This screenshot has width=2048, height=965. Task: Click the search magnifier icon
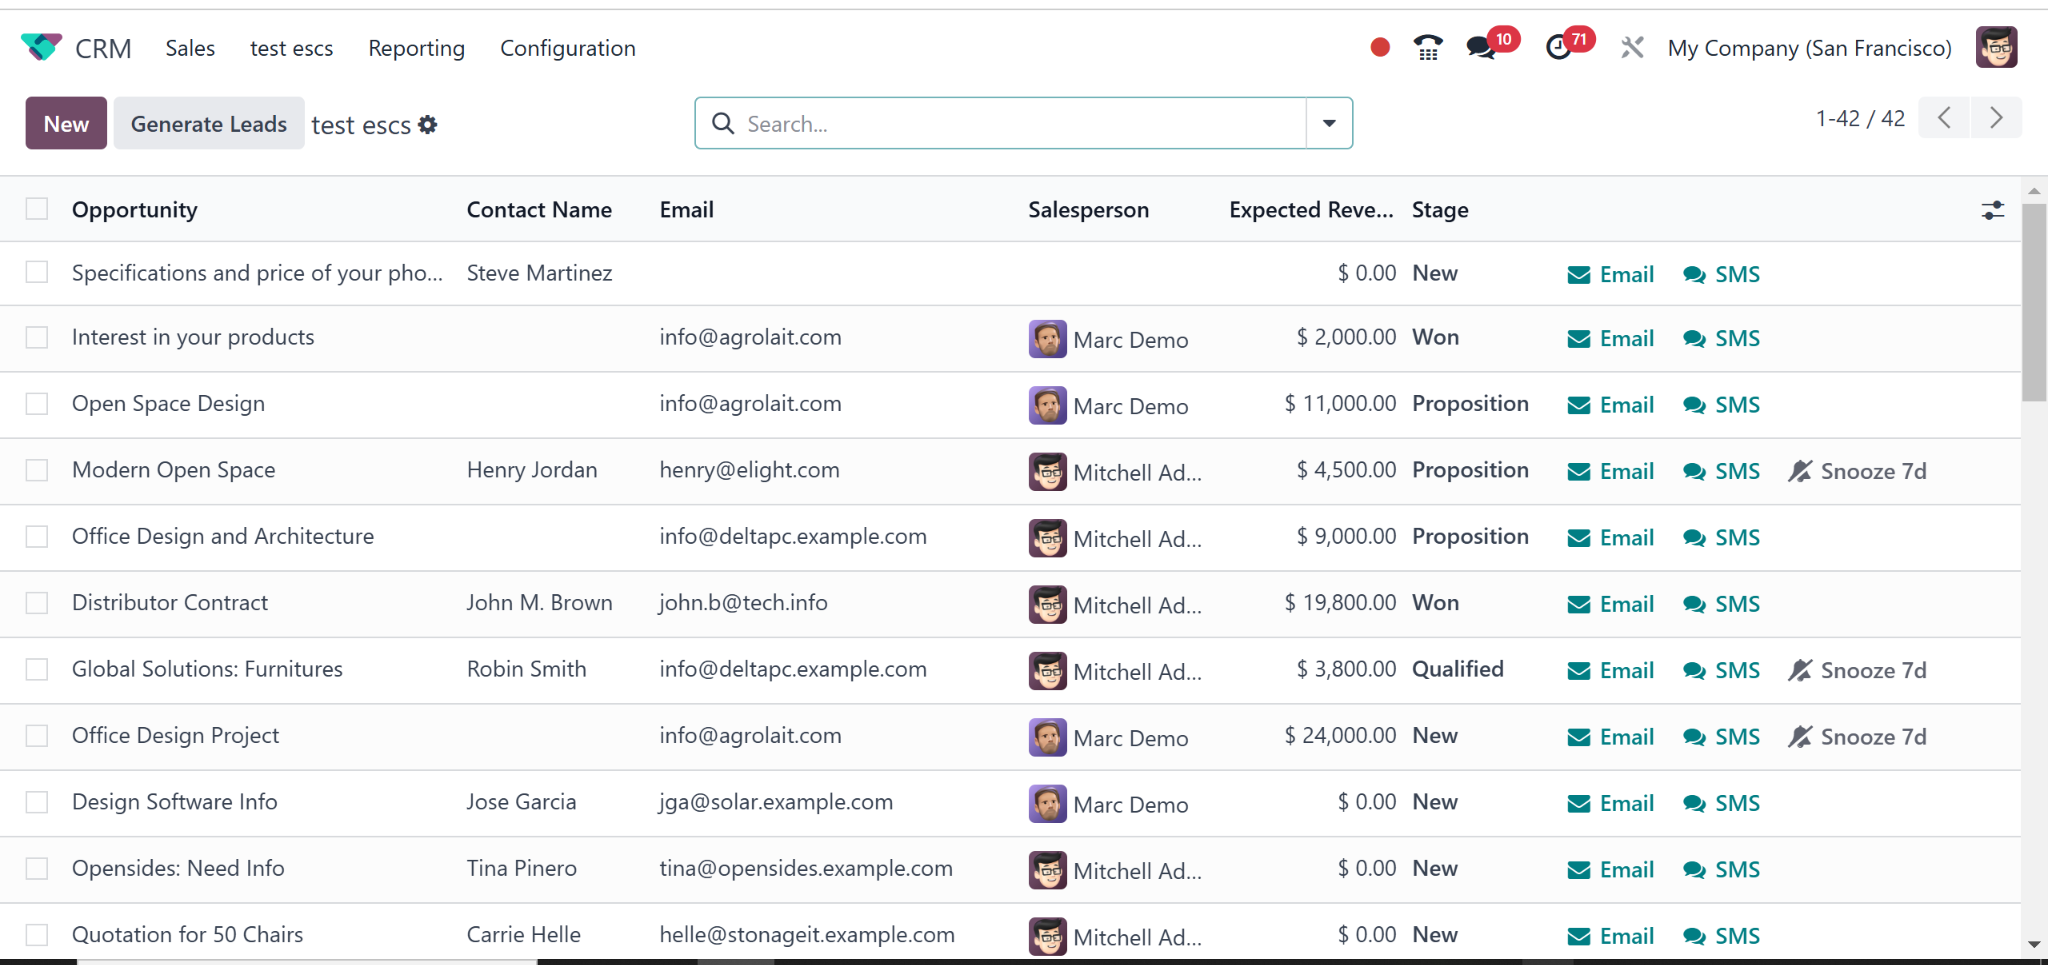(x=722, y=123)
